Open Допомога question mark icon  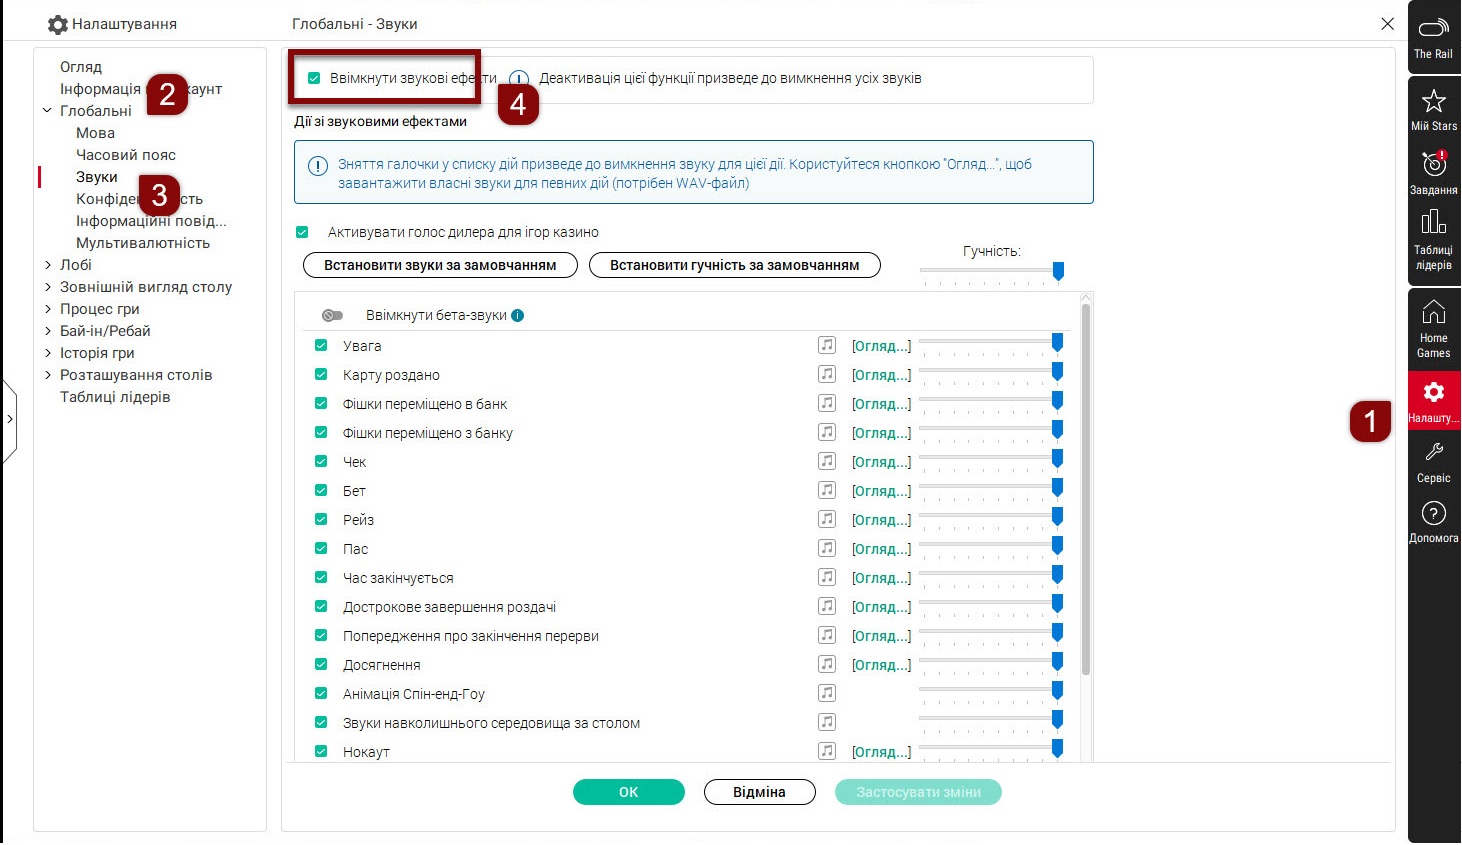point(1433,514)
